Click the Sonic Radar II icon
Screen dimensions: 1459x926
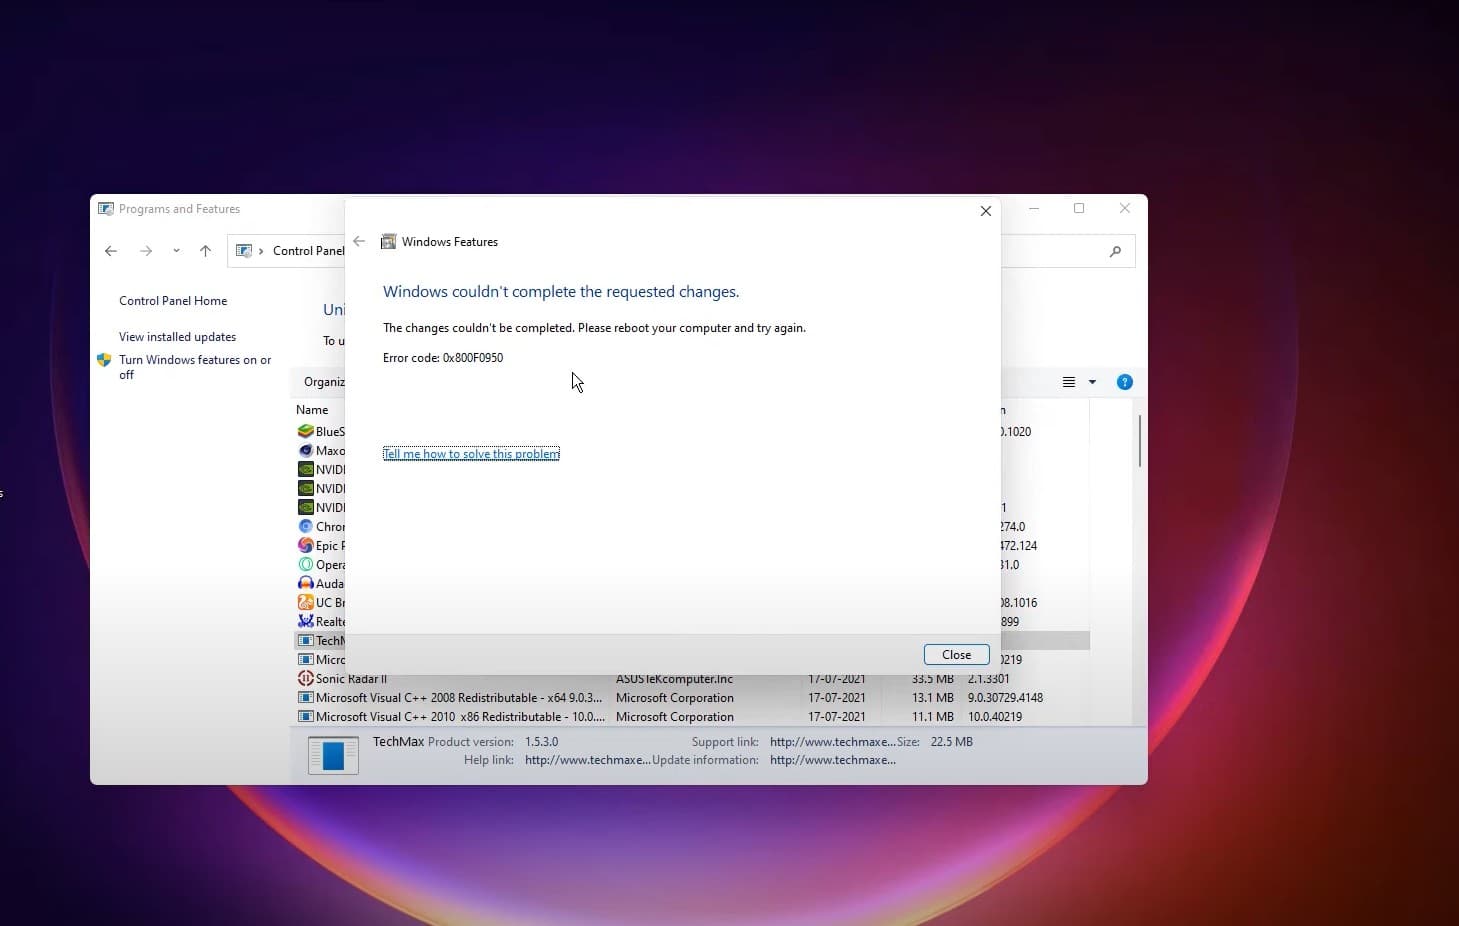[306, 678]
